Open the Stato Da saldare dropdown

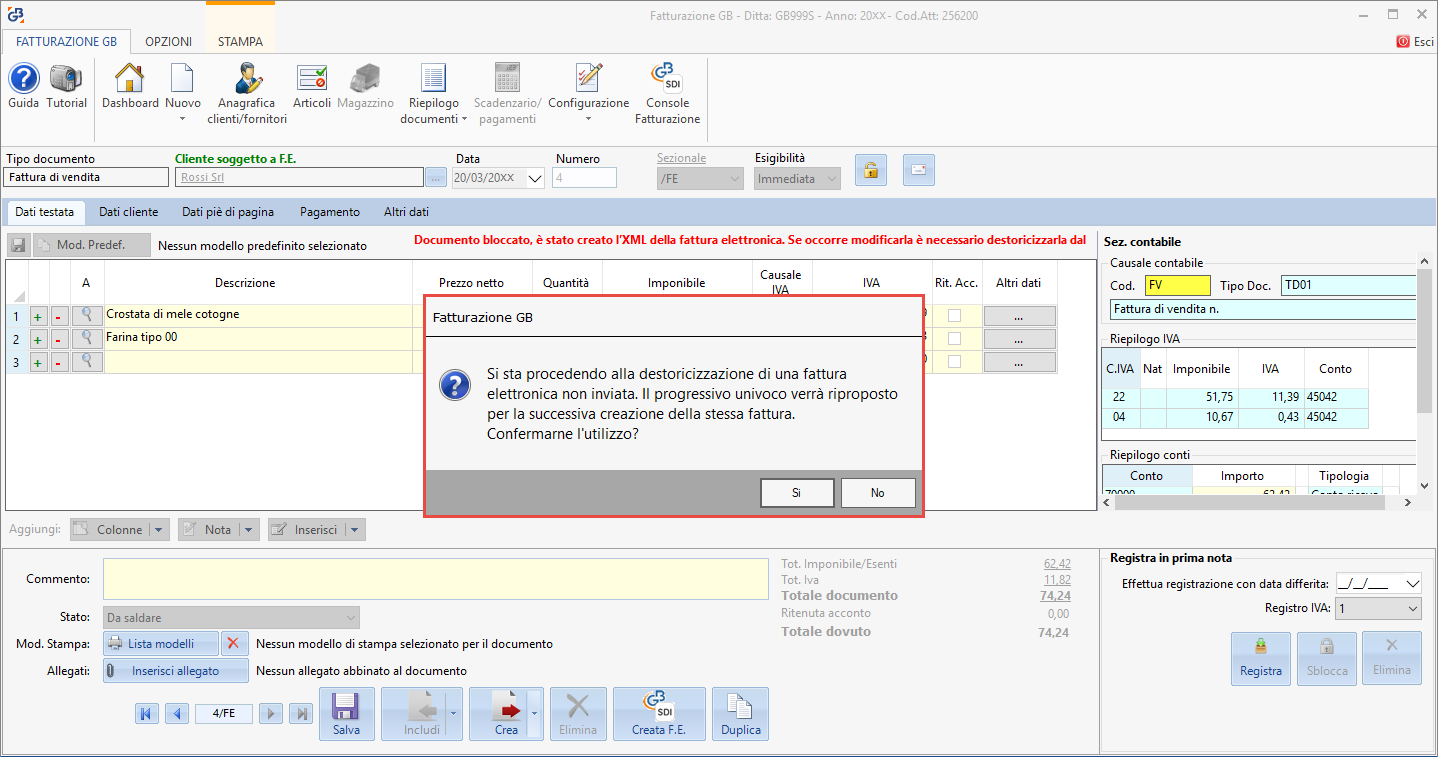[350, 618]
